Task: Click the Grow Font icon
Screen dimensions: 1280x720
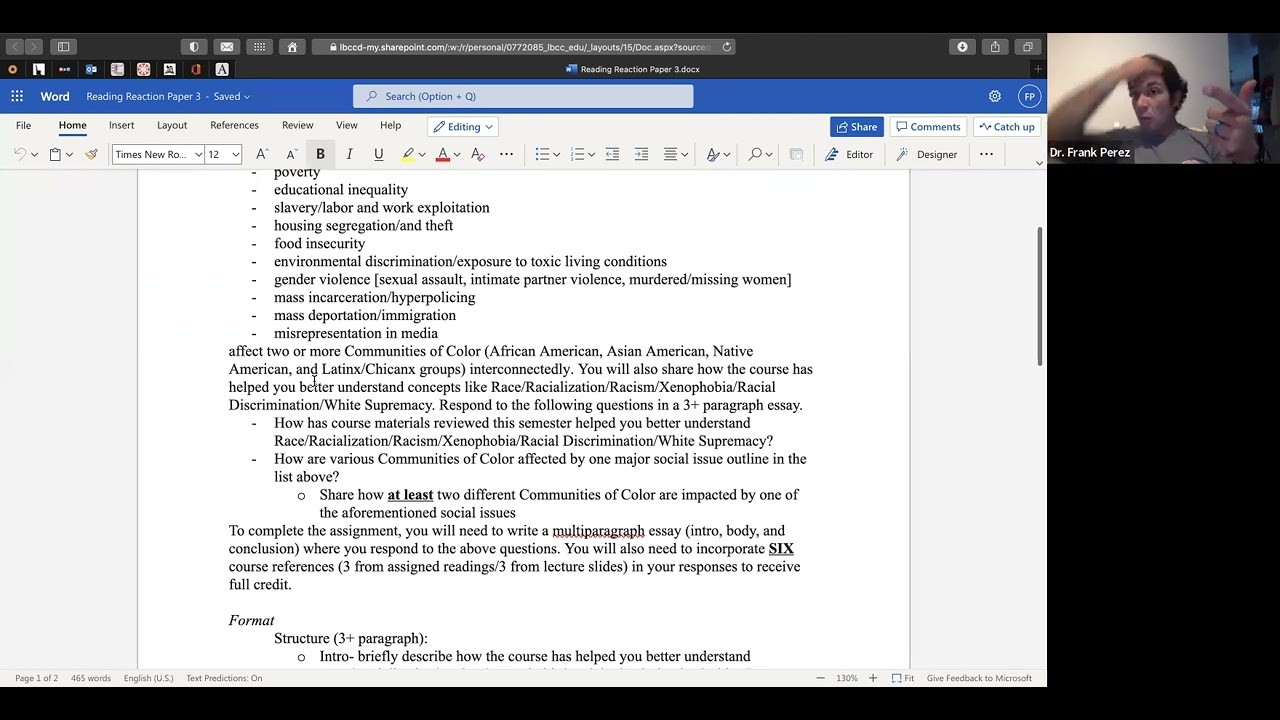Action: pyautogui.click(x=262, y=154)
